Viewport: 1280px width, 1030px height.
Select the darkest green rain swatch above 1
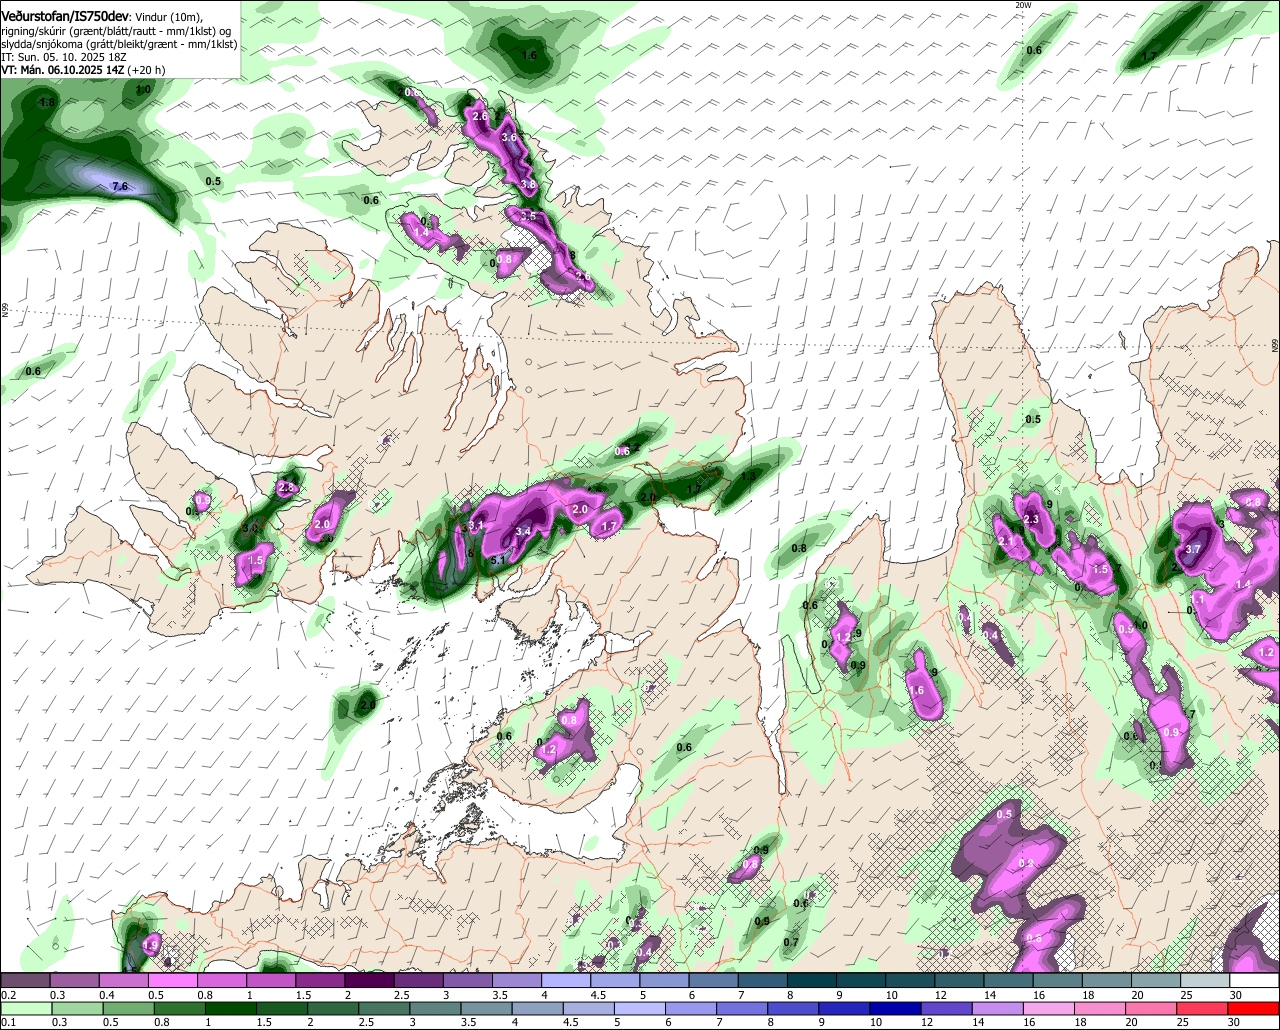(x=233, y=1009)
